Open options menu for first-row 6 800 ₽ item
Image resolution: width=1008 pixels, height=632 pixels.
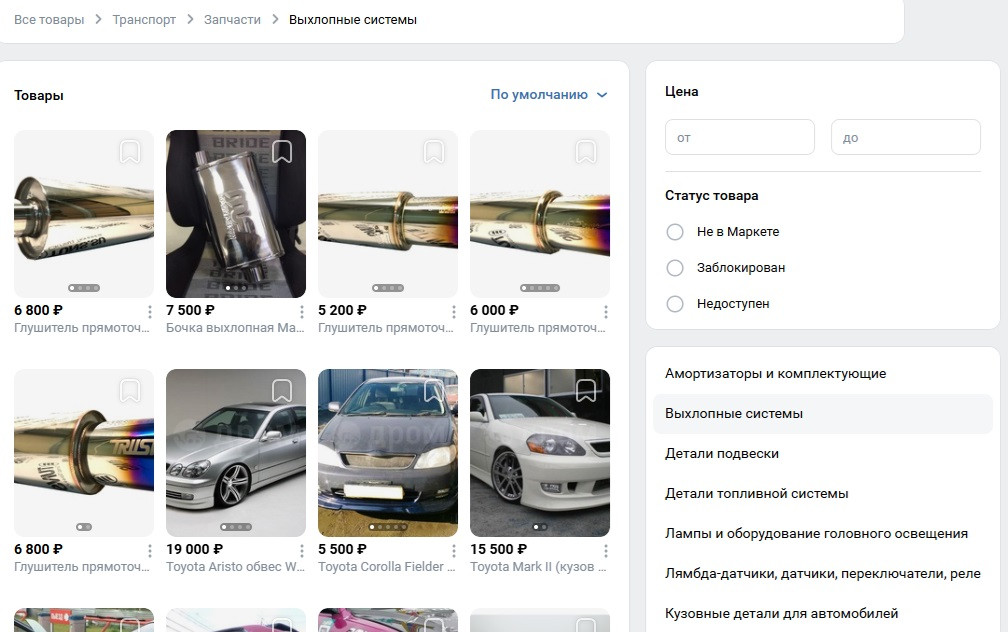150,312
